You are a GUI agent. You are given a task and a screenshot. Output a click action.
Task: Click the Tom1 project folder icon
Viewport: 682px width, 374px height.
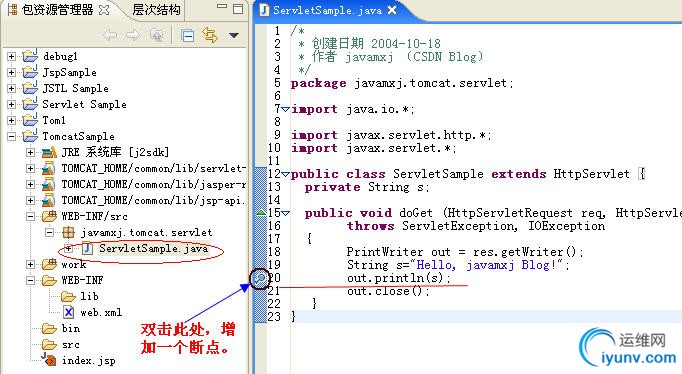click(30, 120)
